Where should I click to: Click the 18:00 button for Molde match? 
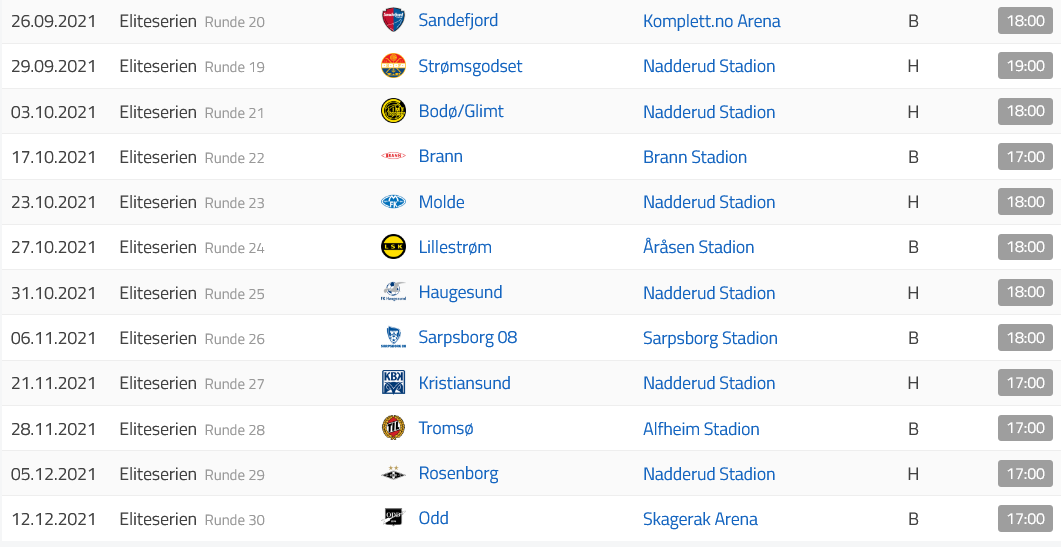1025,202
